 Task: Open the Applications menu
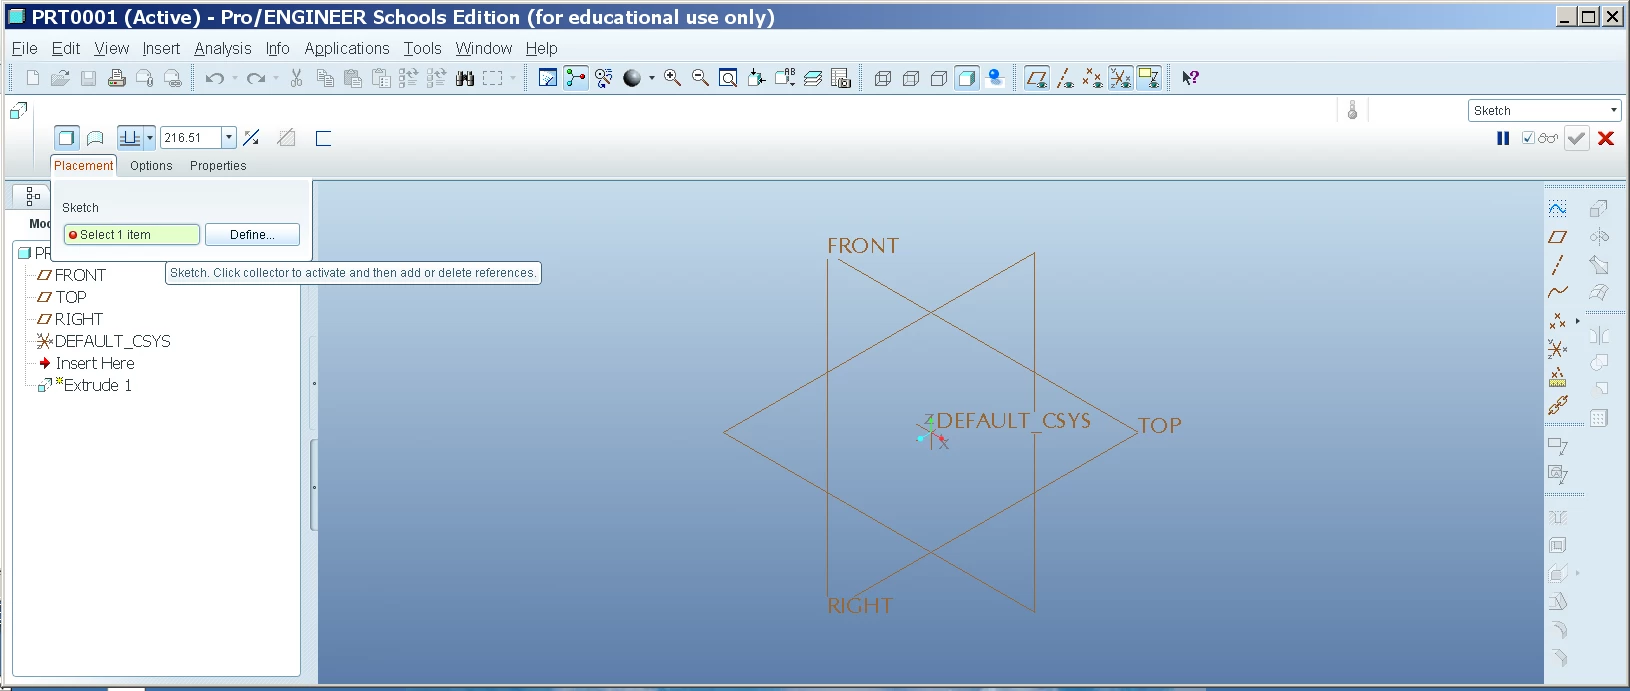tap(347, 48)
